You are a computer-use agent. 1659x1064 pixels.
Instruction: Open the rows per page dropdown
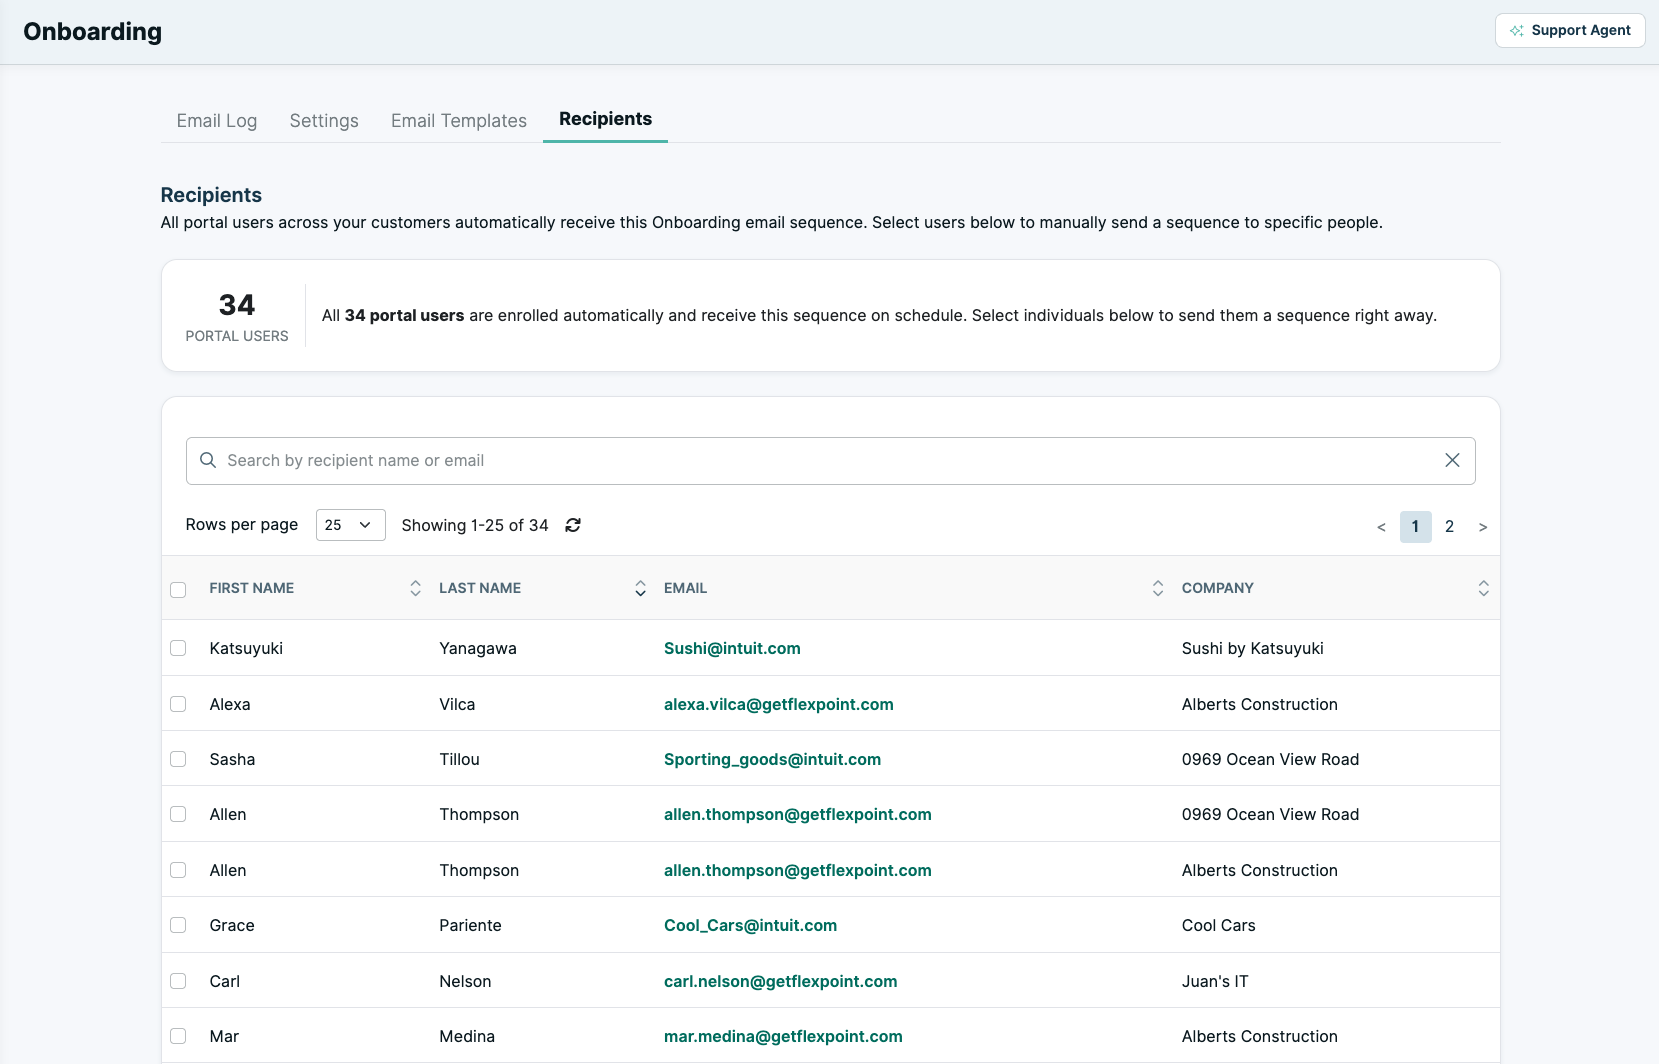(x=350, y=525)
